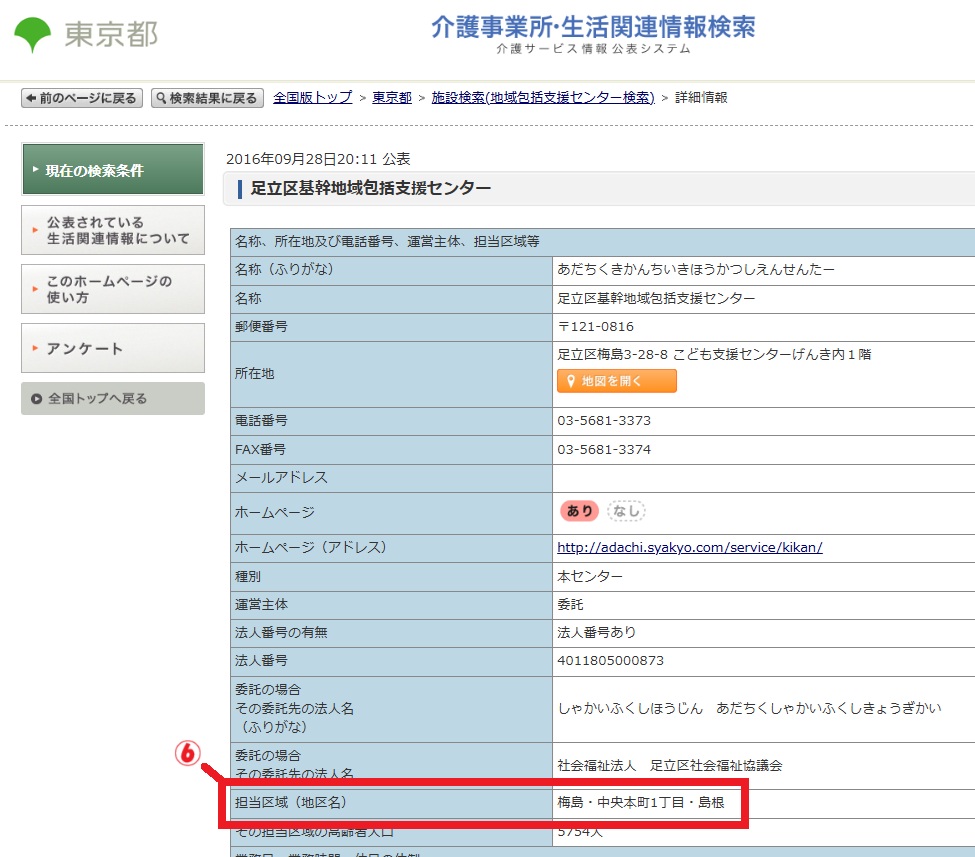
Task: Click the メールアドレス label cell
Action: pos(391,478)
